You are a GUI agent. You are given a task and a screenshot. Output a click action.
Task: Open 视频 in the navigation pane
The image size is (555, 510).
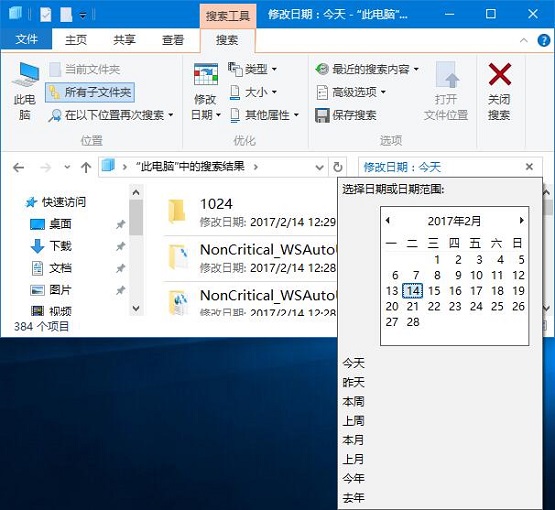pyautogui.click(x=51, y=311)
